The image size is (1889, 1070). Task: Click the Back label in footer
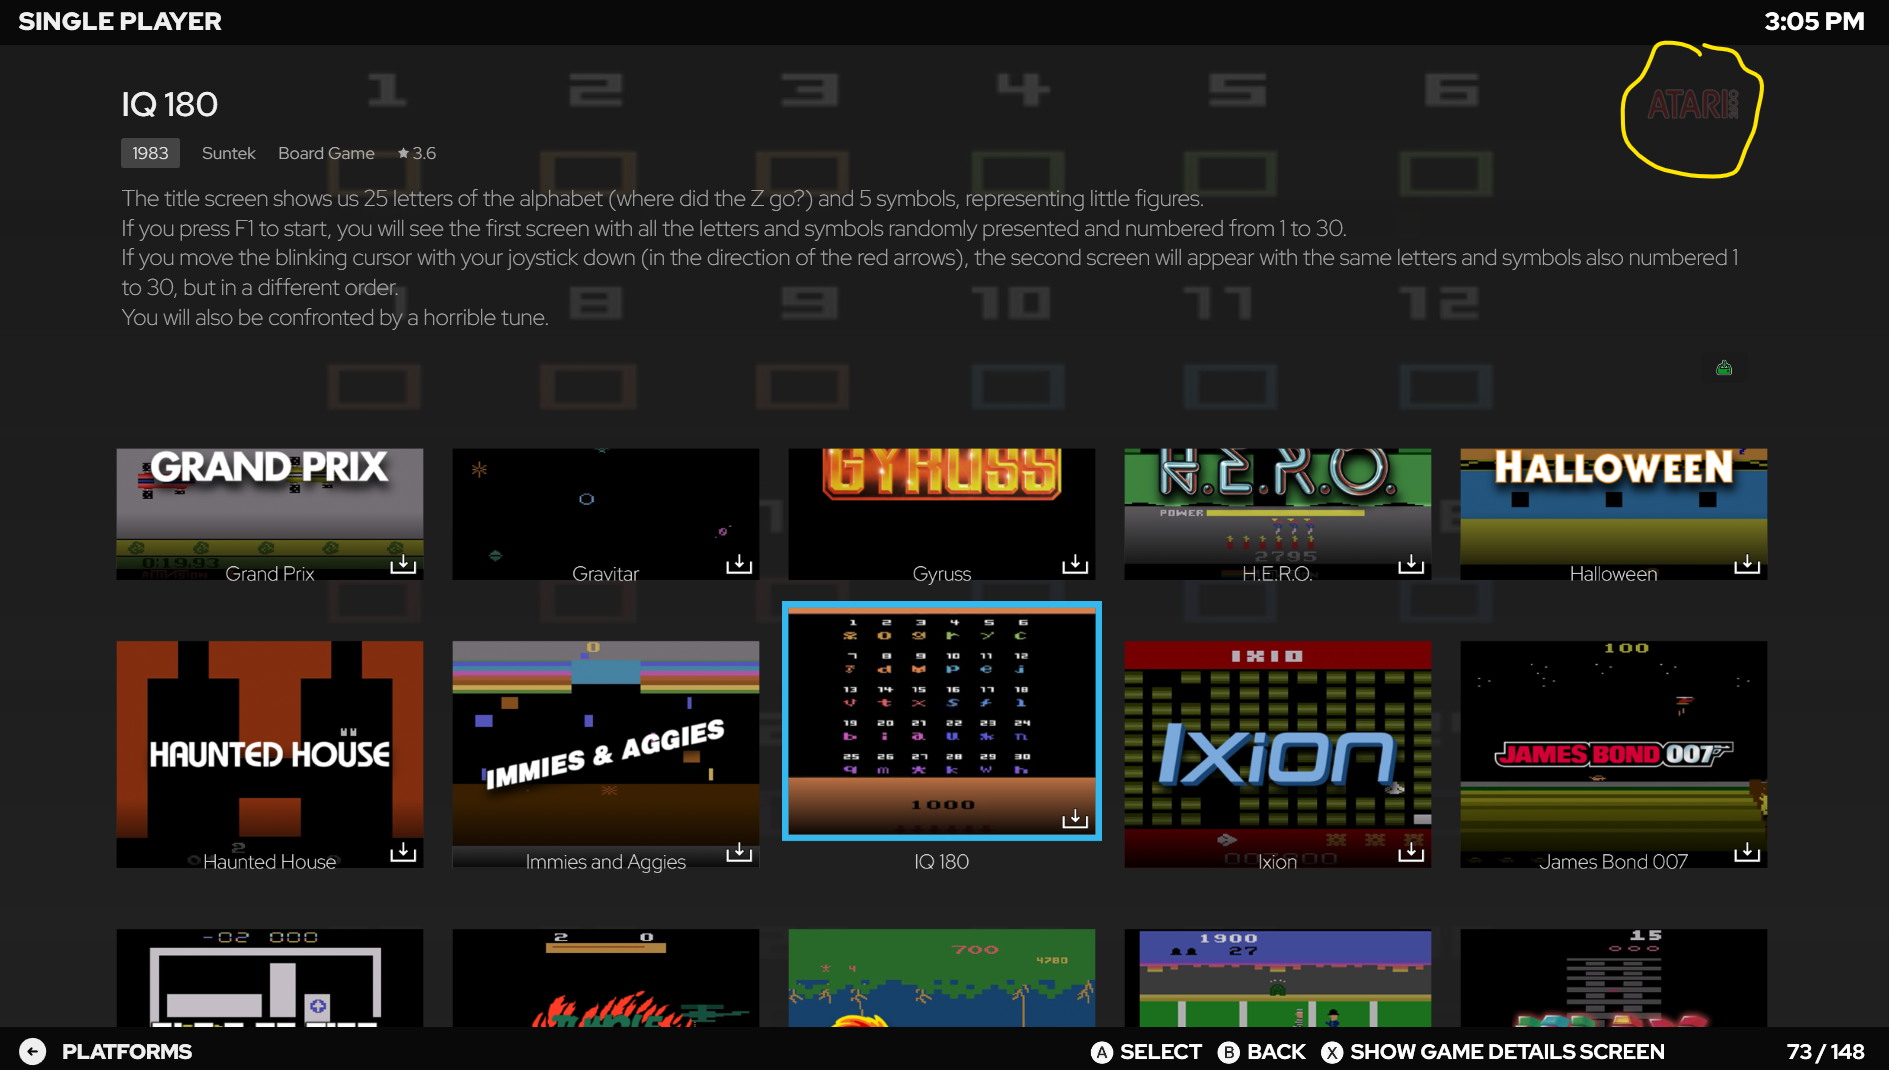pyautogui.click(x=1276, y=1052)
